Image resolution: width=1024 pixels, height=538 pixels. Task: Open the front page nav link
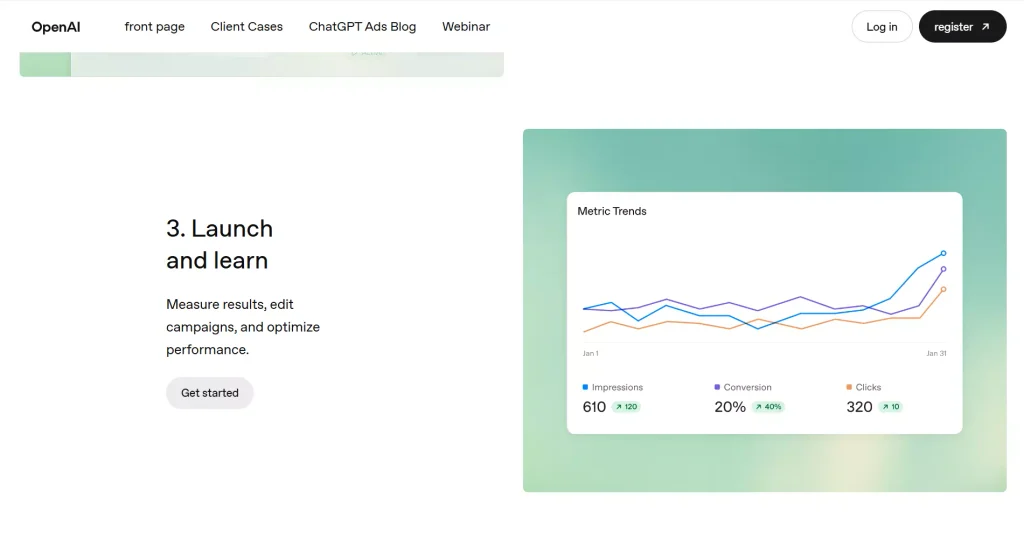[x=154, y=27]
